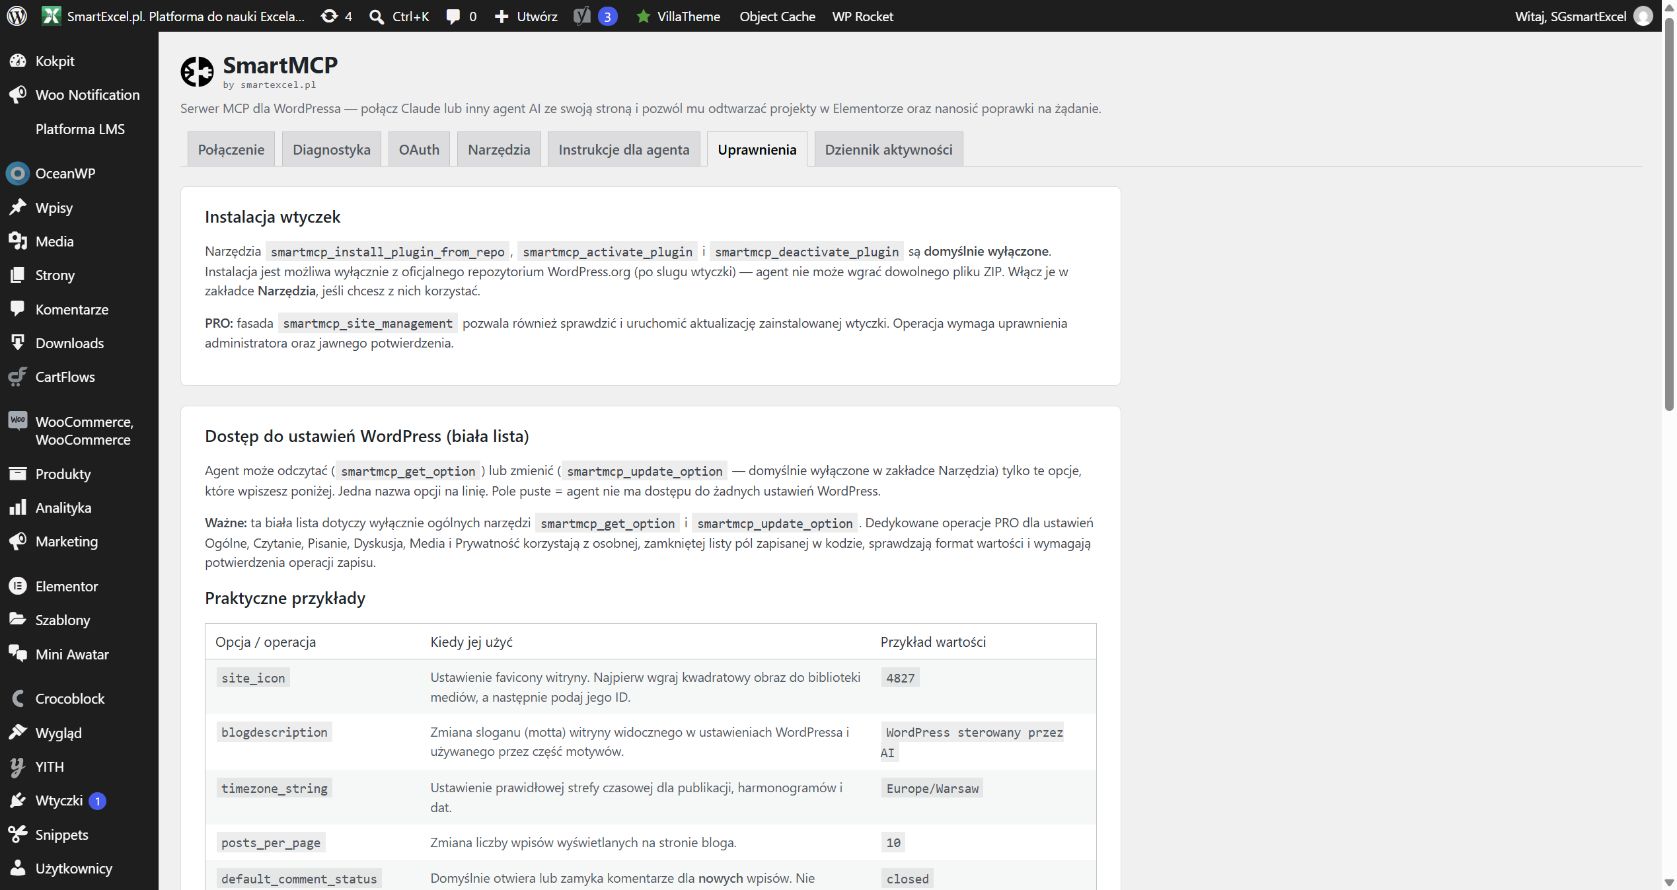Viewport: 1677px width, 890px height.
Task: Click the Kokpit dashboard icon
Action: point(17,61)
